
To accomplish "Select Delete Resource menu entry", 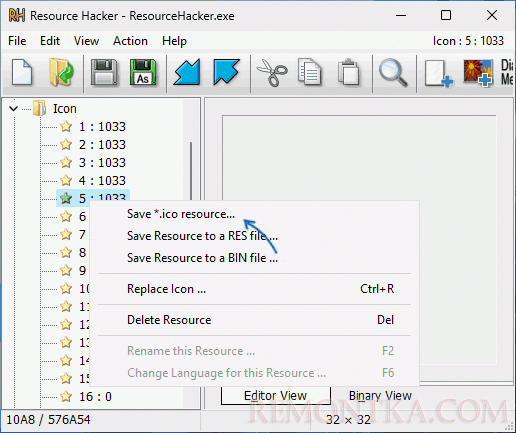I will [x=254, y=320].
